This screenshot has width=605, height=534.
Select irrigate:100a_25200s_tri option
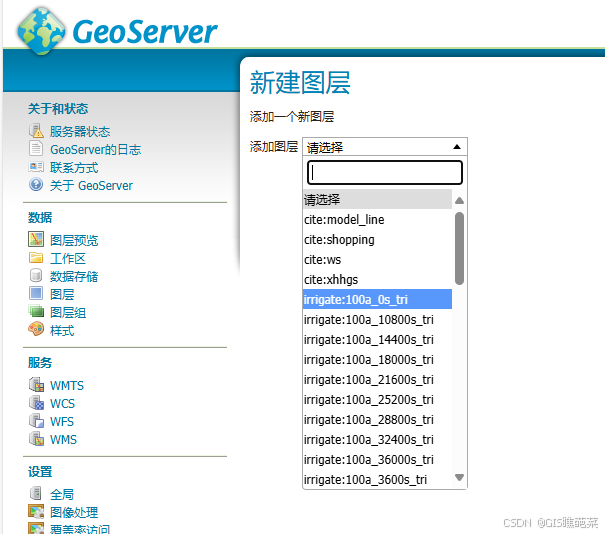377,400
